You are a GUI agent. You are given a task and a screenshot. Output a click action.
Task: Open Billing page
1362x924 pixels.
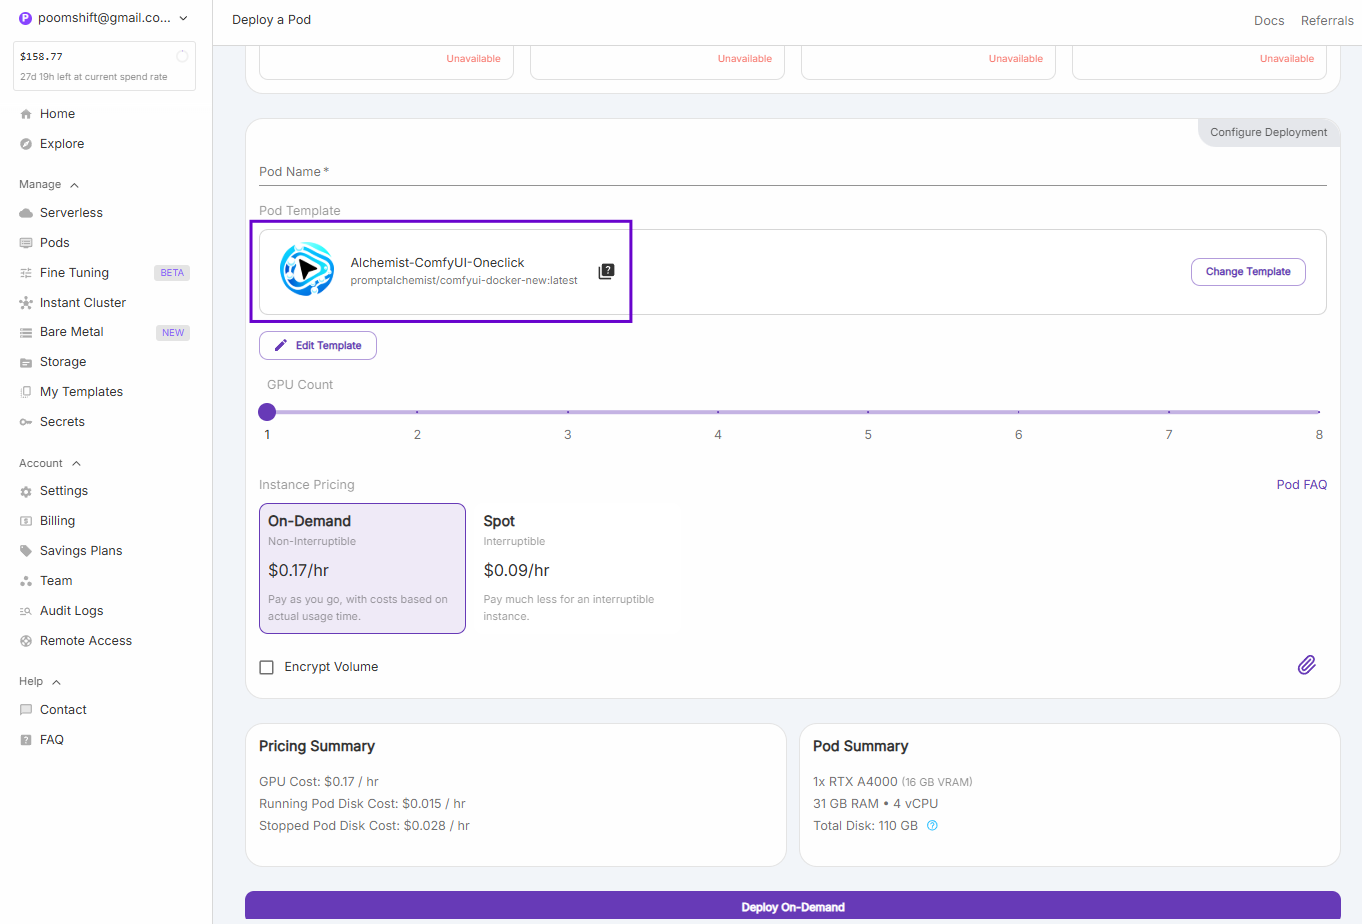[x=57, y=521]
